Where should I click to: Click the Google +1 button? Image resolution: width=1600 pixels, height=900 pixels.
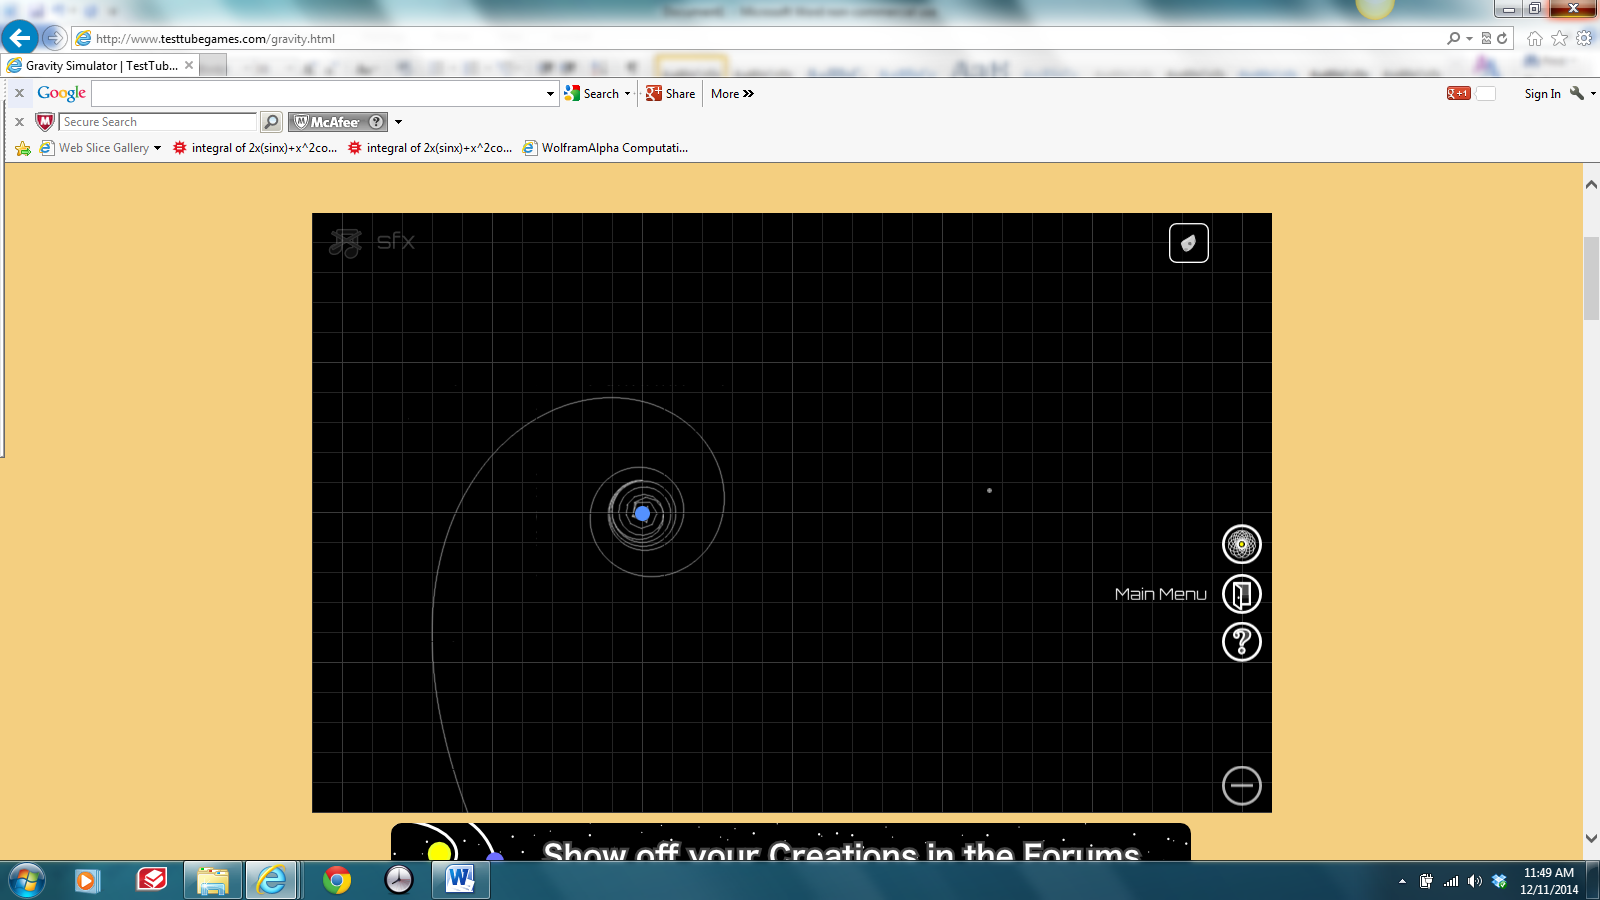tap(1458, 93)
